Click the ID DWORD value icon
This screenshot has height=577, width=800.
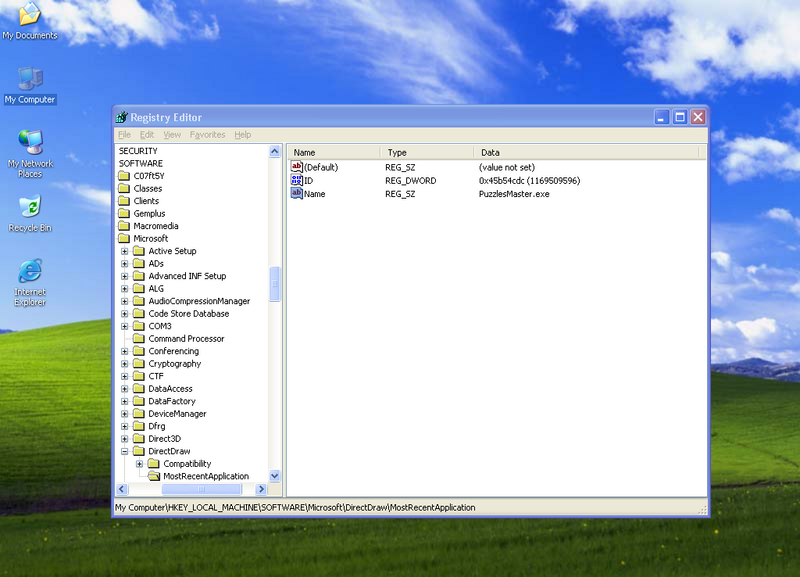(296, 180)
